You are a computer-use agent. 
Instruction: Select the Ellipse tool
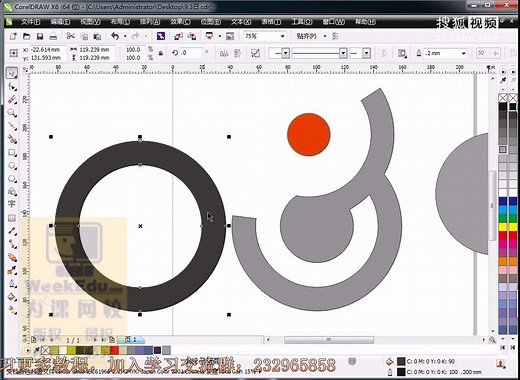click(x=12, y=166)
